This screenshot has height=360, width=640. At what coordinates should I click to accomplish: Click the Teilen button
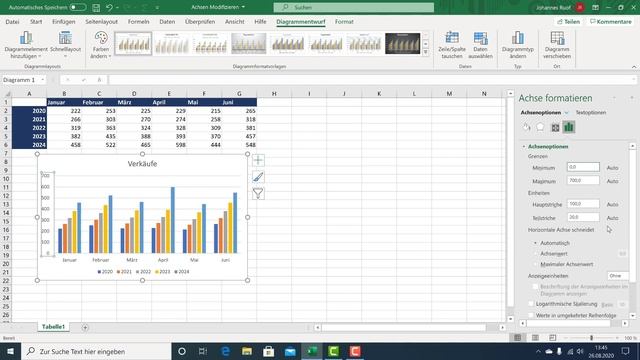point(569,22)
